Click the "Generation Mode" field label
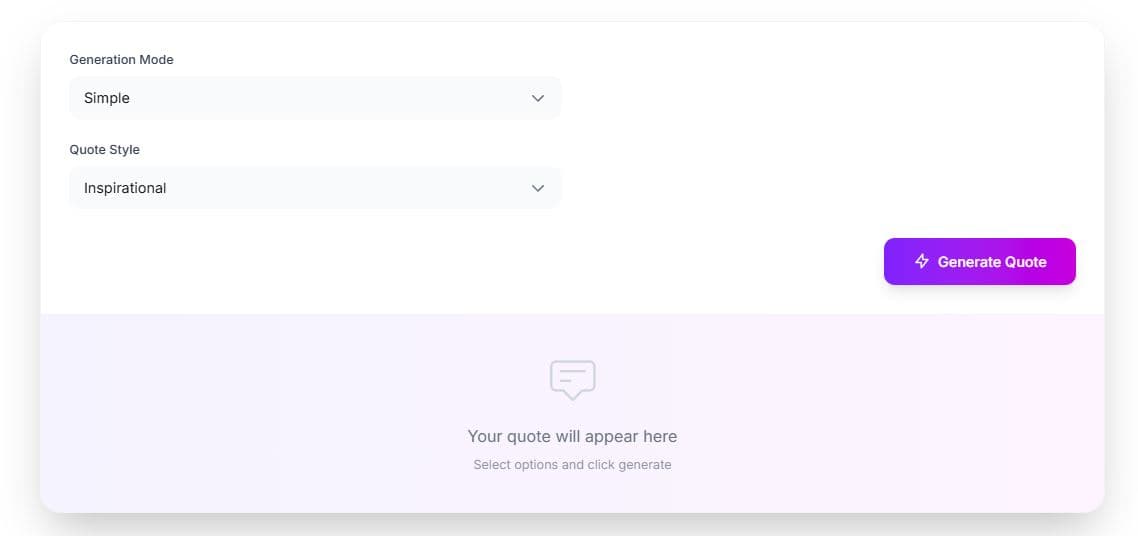The image size is (1138, 536). (x=121, y=60)
